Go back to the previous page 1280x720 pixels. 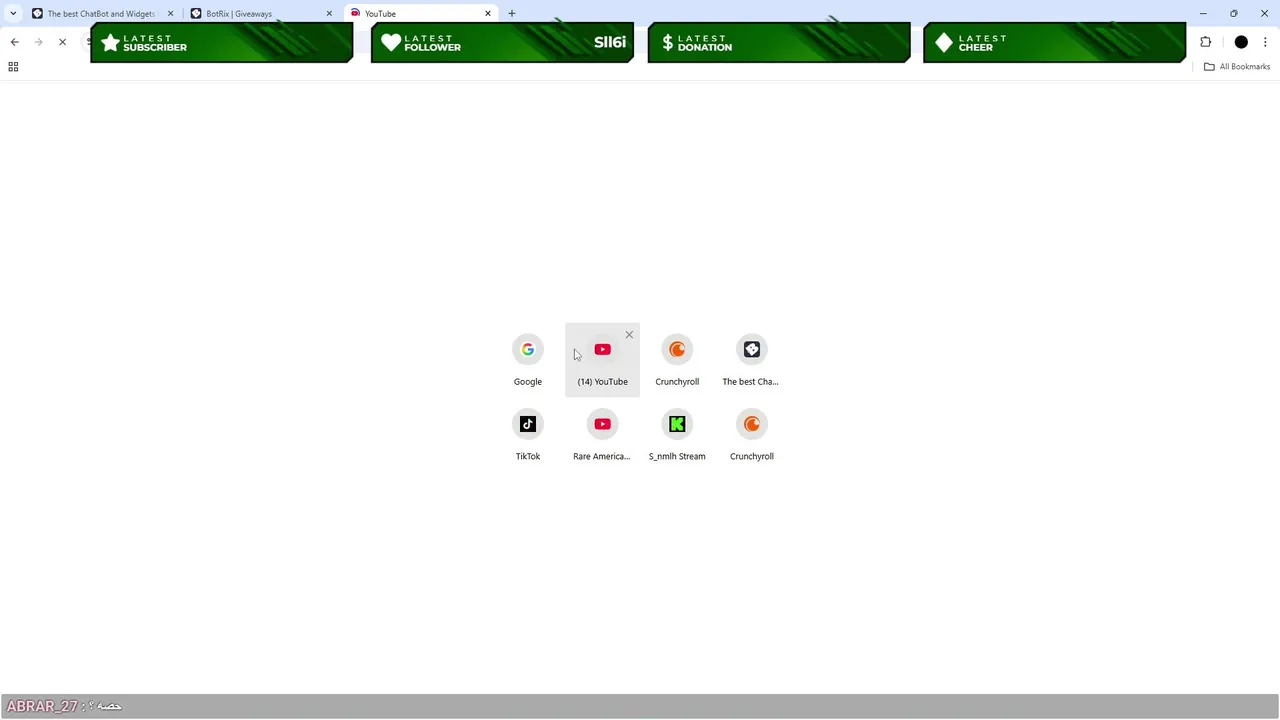14,42
